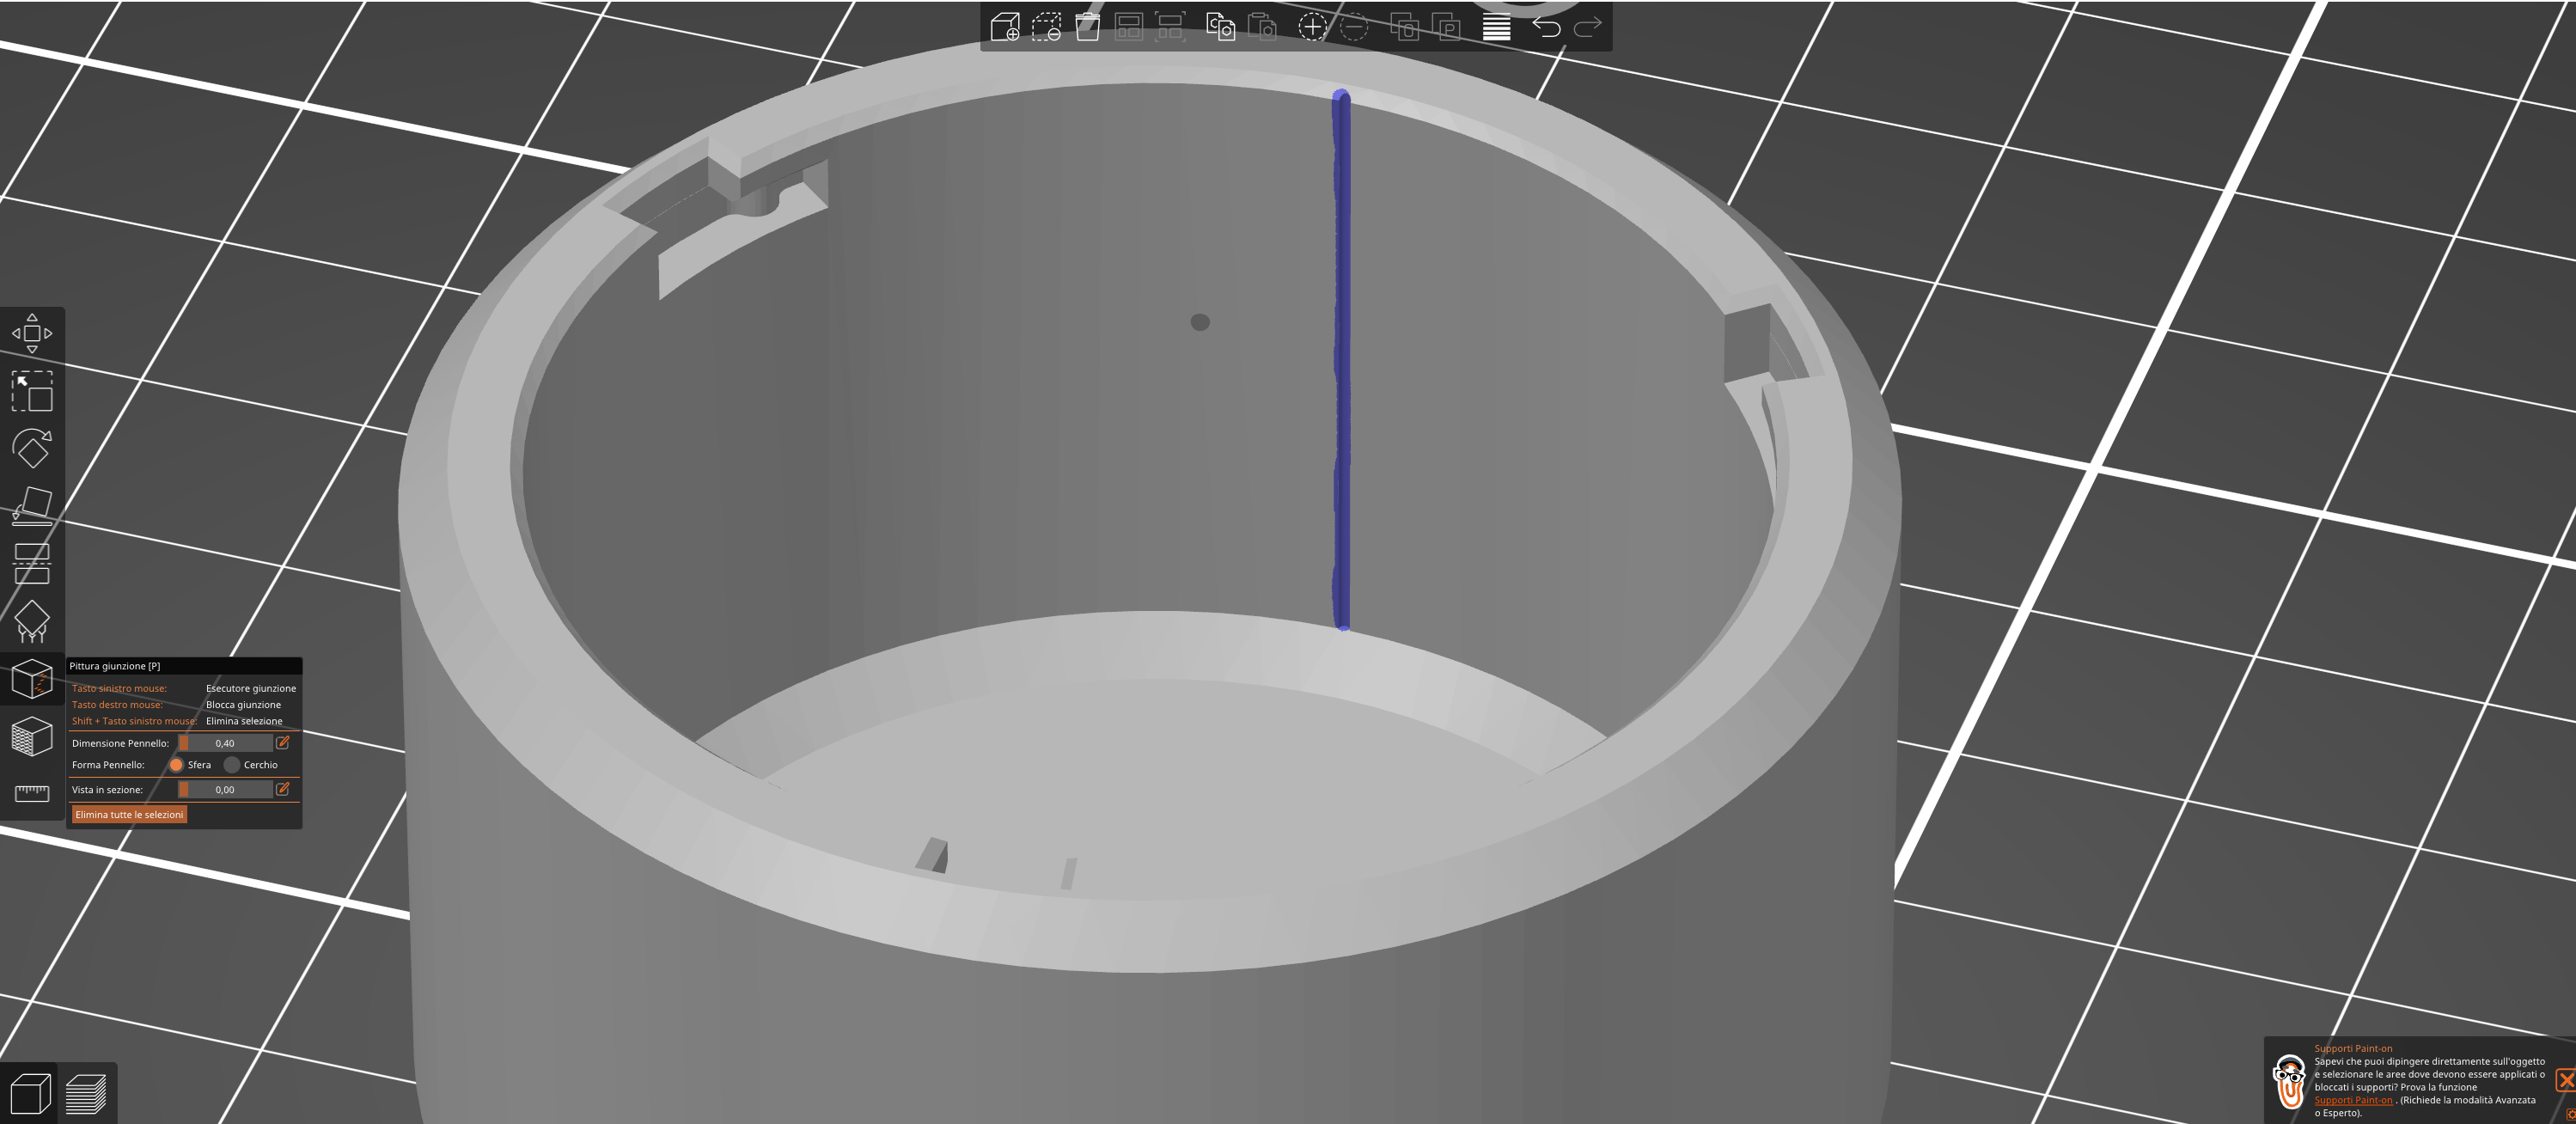Click the Dimensione Pennello slider
The image size is (2576, 1124).
coord(225,743)
